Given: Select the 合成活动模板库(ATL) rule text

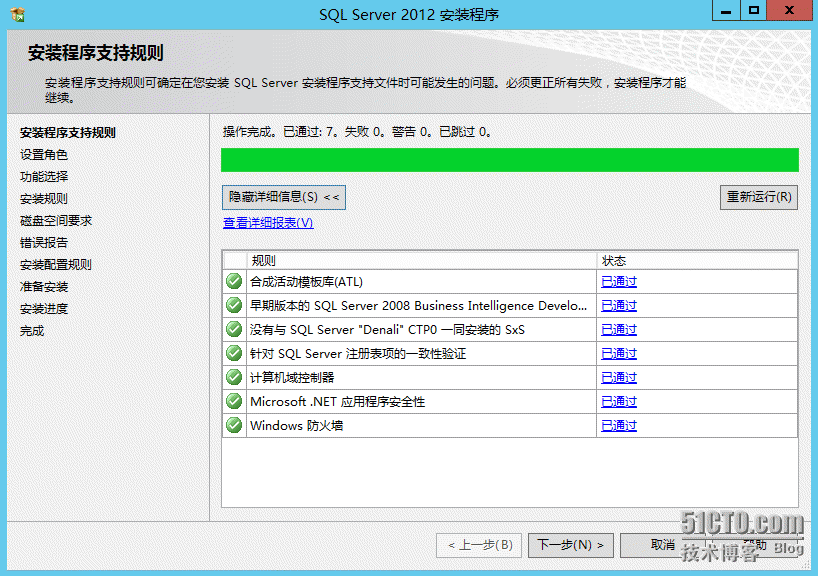Looking at the screenshot, I should coord(306,282).
